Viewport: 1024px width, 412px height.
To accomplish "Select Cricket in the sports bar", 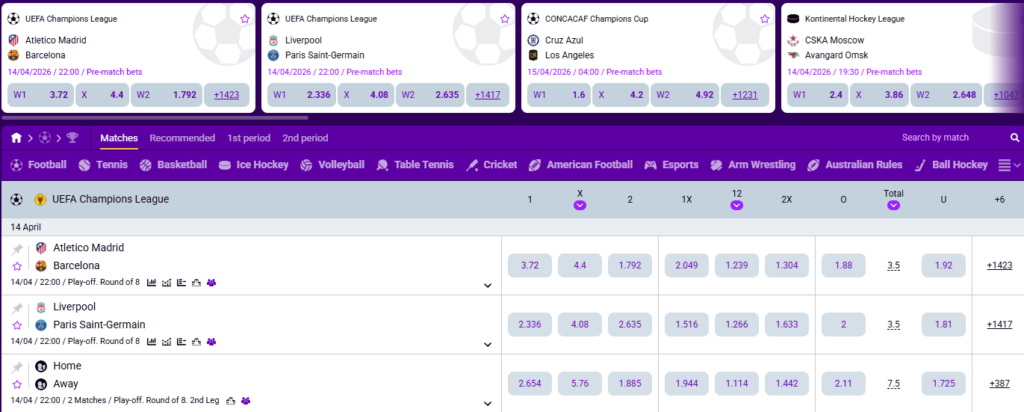I will pyautogui.click(x=491, y=165).
